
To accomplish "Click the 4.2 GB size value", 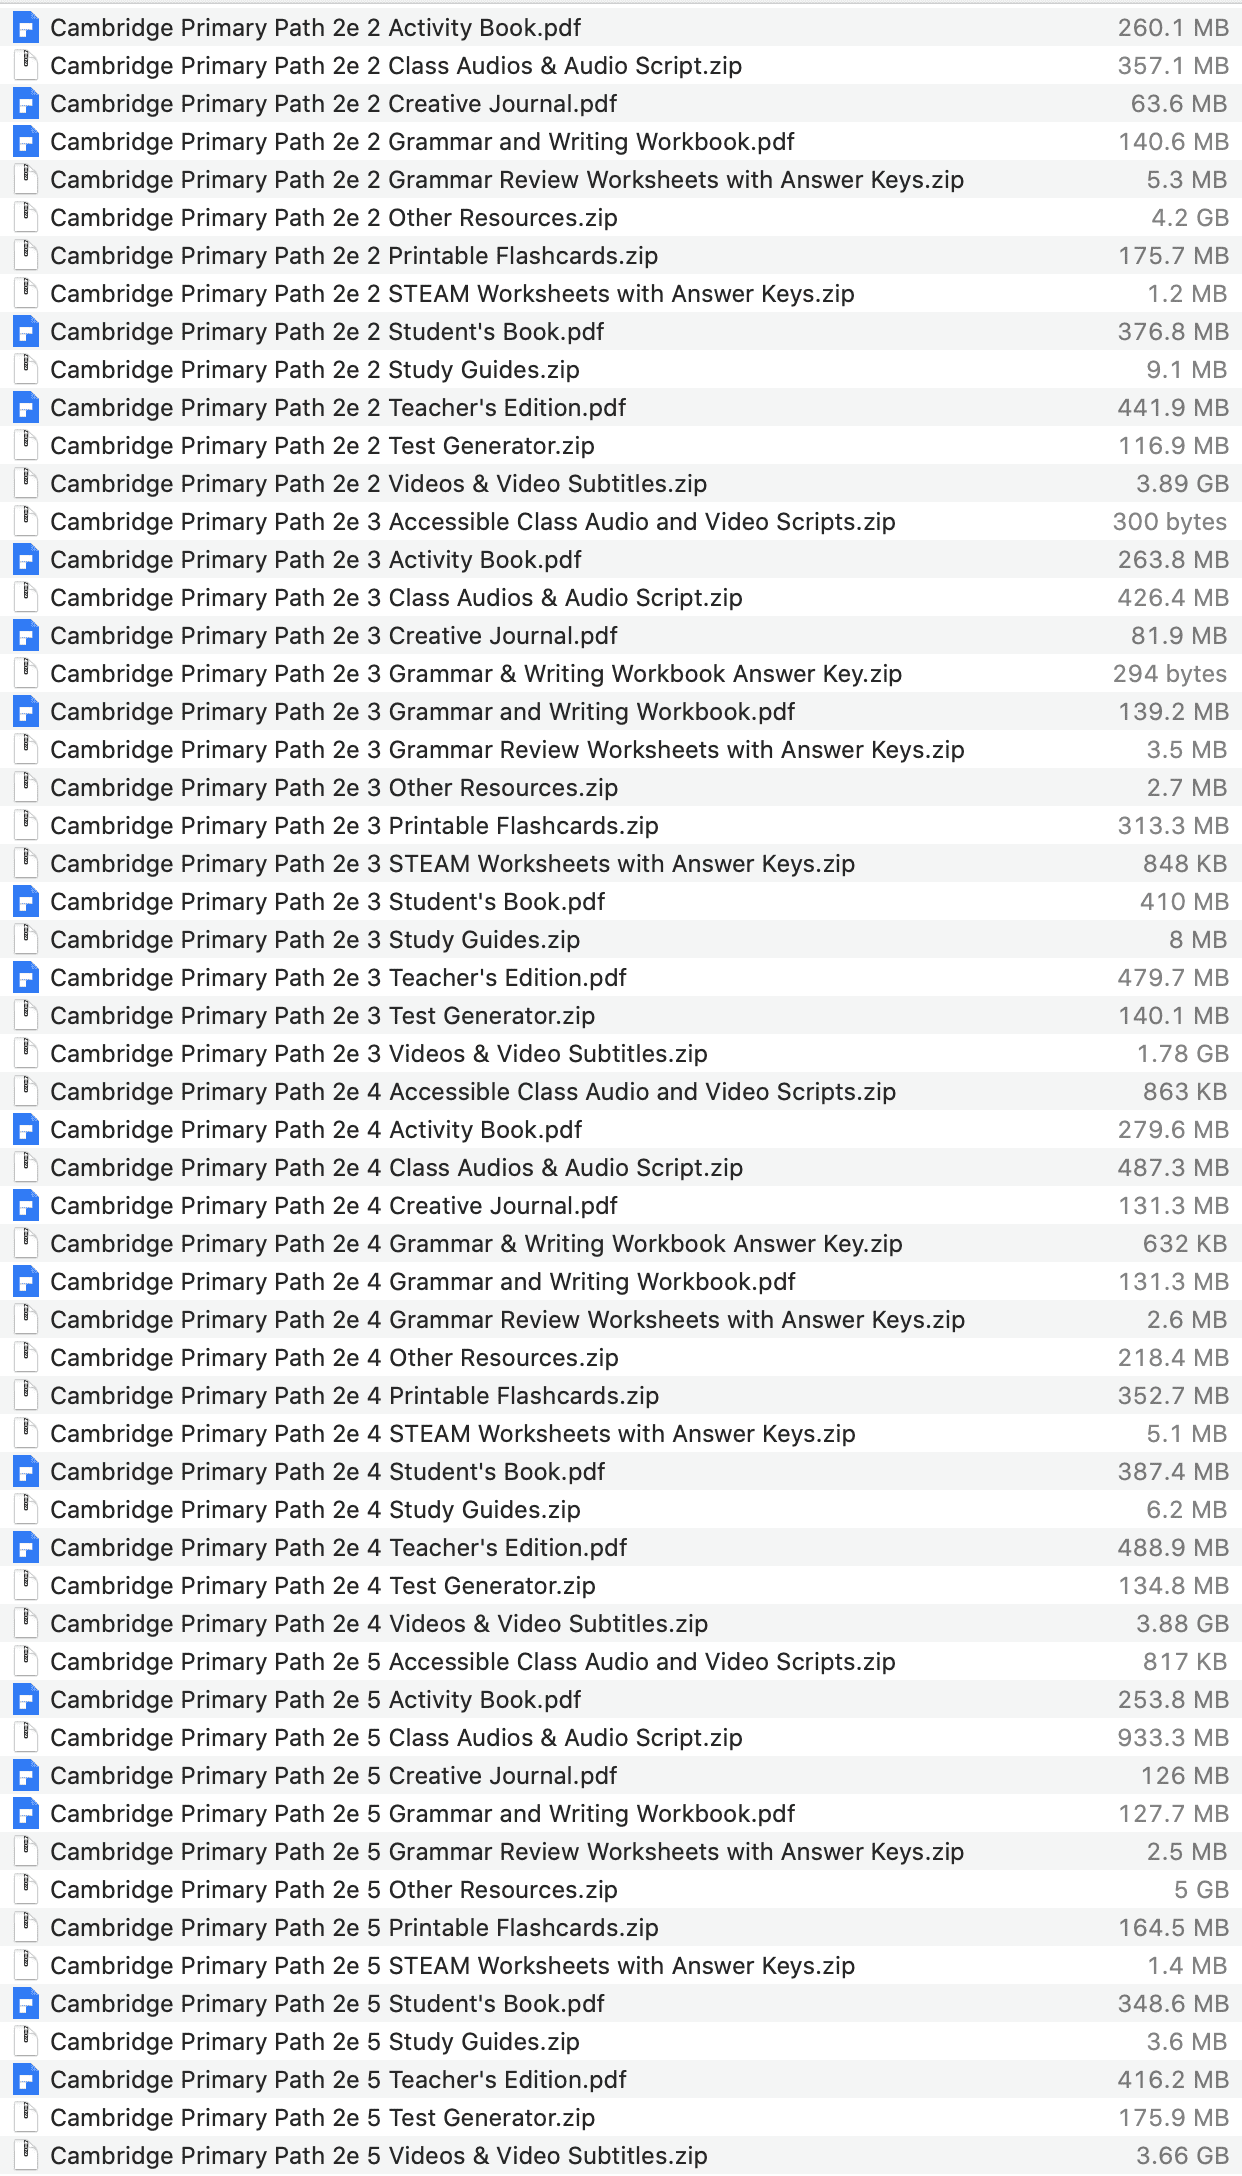I will click(x=1190, y=218).
